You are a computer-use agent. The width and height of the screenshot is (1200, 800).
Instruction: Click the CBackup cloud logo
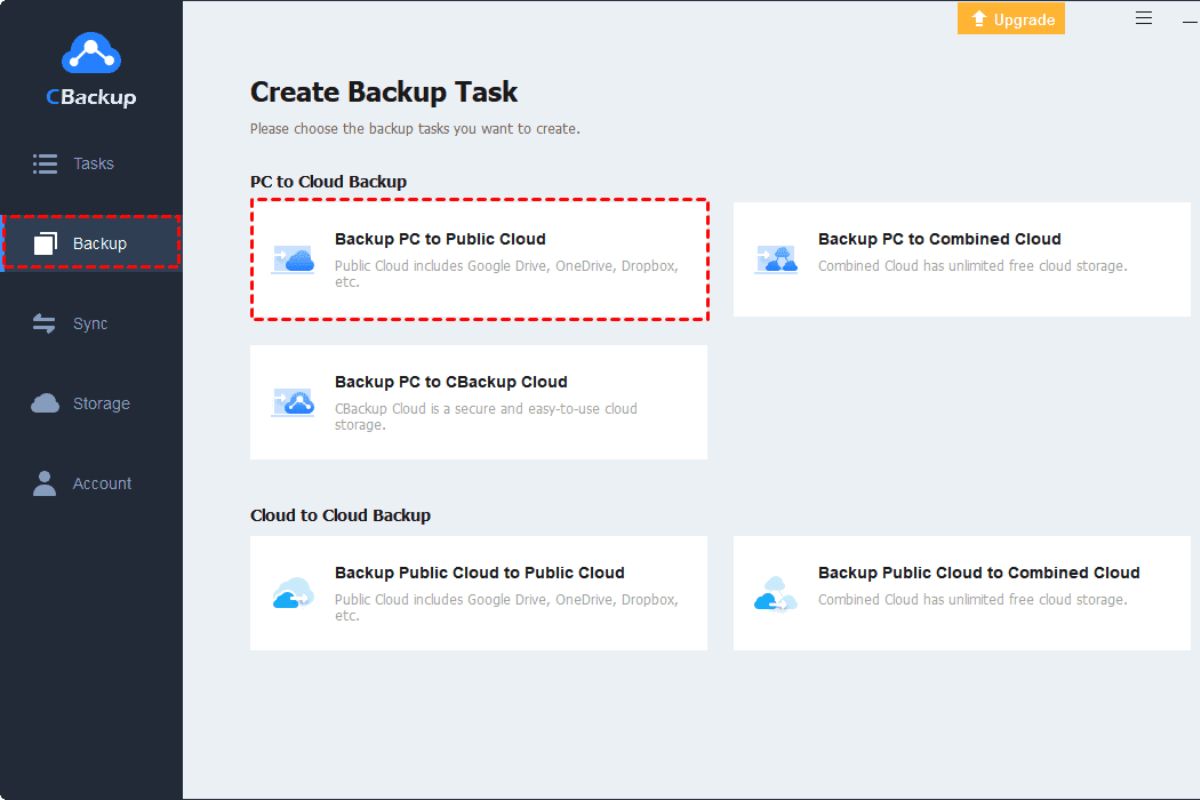pos(91,53)
